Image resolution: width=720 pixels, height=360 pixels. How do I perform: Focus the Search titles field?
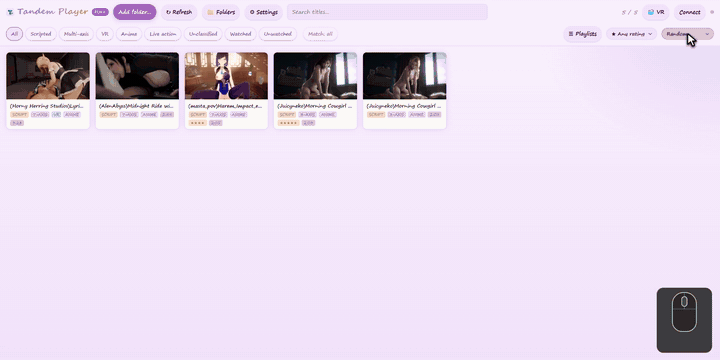[387, 12]
